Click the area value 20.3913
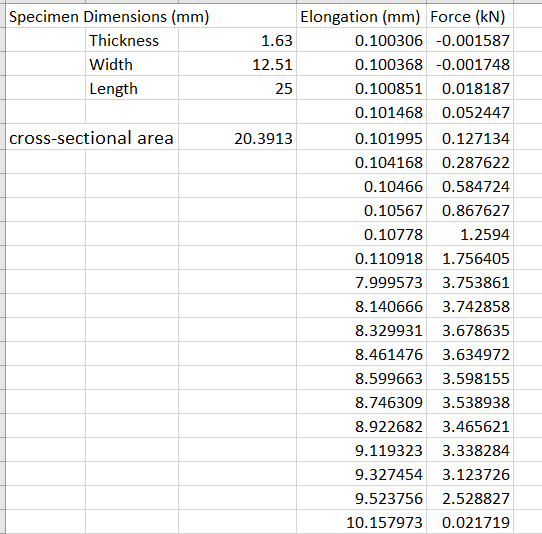 (237, 137)
